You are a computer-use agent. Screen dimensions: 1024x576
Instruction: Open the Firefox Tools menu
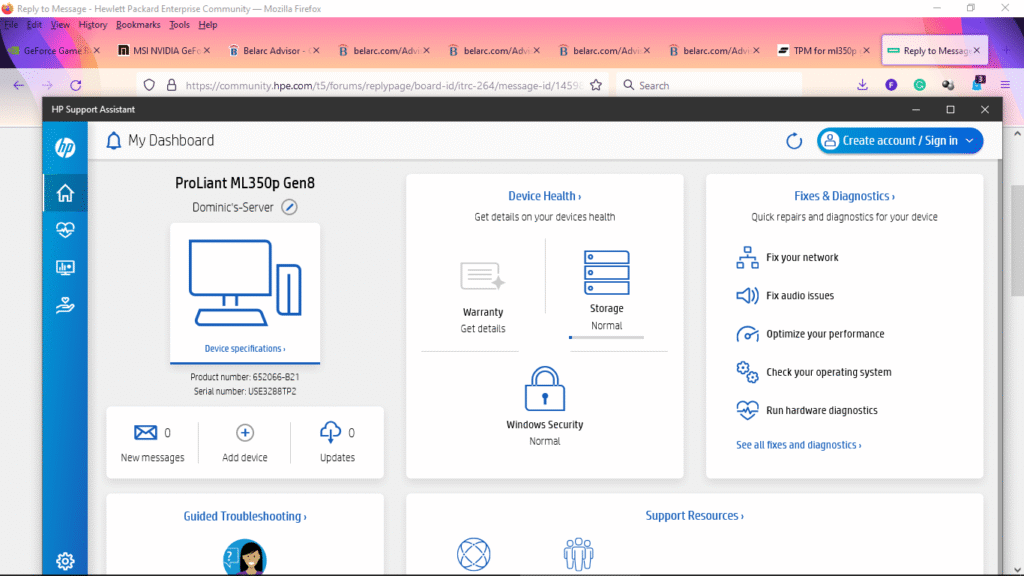point(179,25)
